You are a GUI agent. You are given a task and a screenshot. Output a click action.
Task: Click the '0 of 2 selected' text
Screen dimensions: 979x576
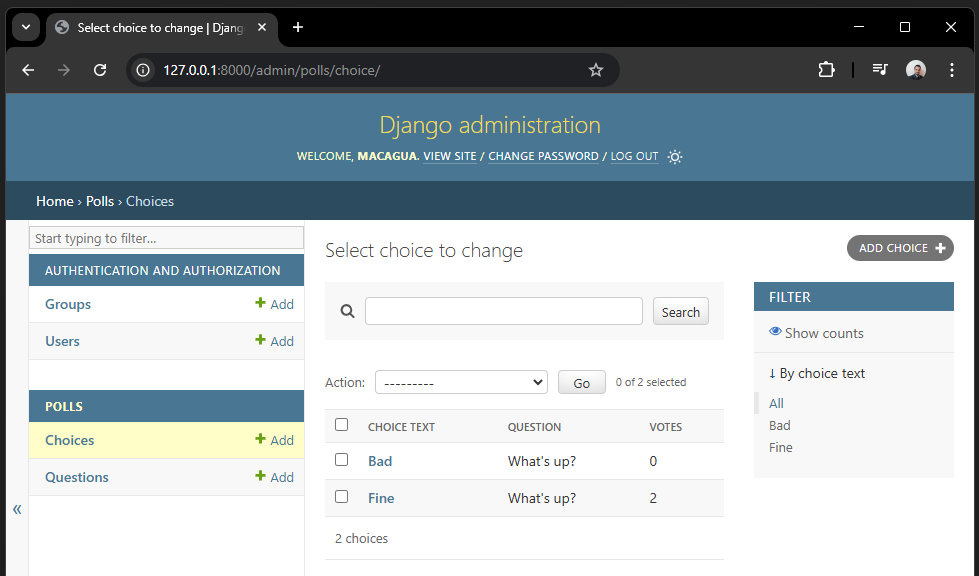point(651,382)
